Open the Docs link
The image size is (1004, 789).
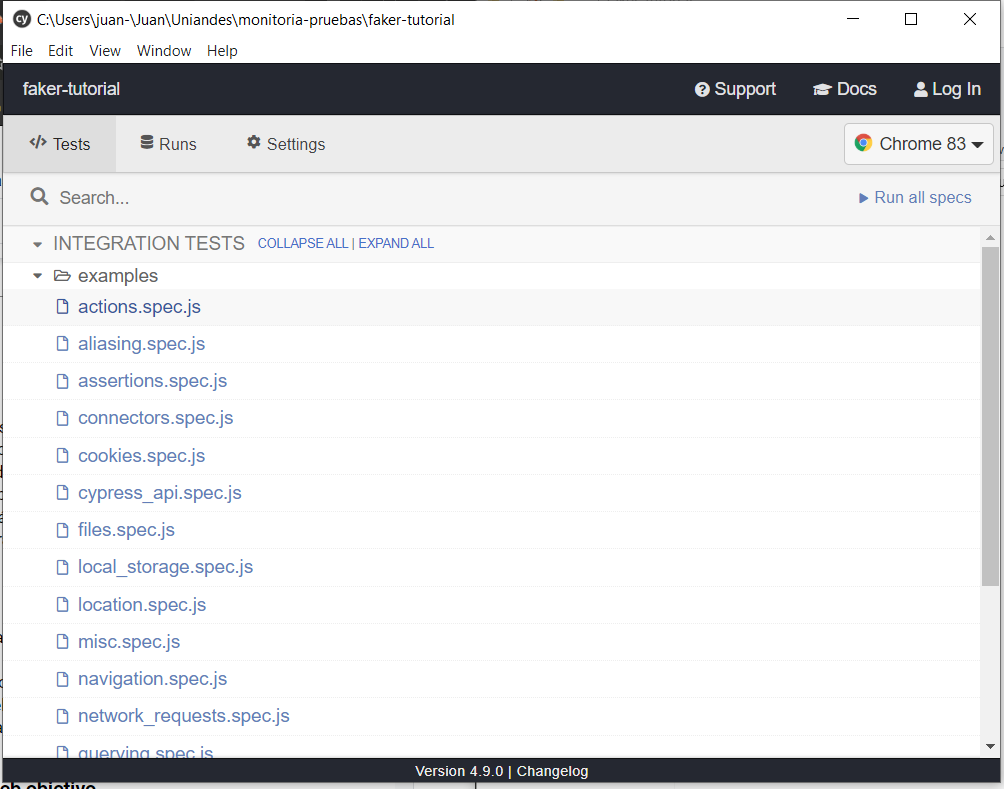pos(845,89)
